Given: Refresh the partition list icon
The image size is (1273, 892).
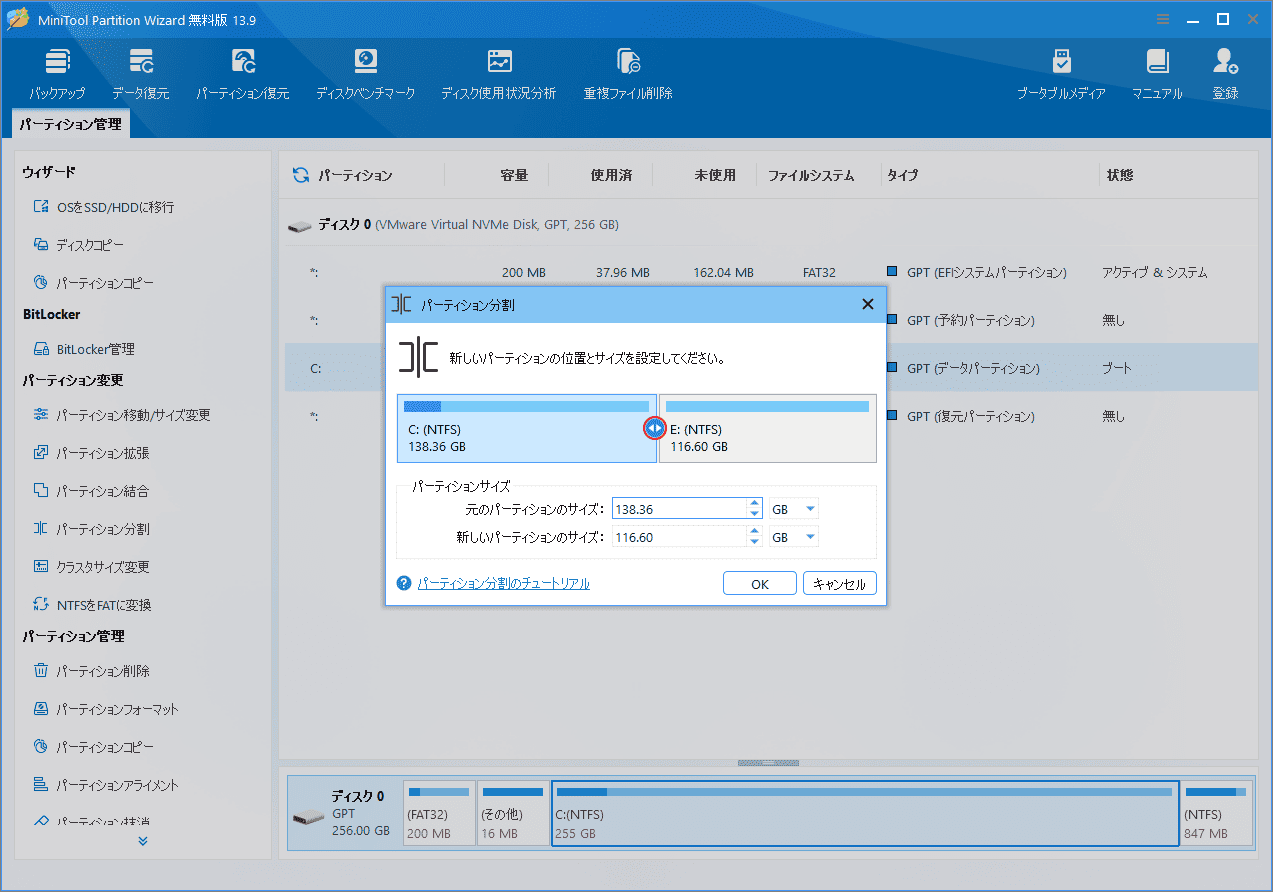Looking at the screenshot, I should pyautogui.click(x=300, y=175).
